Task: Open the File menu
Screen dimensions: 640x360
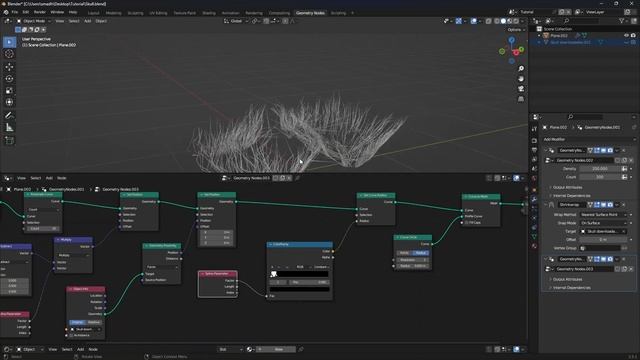Action: (15, 12)
